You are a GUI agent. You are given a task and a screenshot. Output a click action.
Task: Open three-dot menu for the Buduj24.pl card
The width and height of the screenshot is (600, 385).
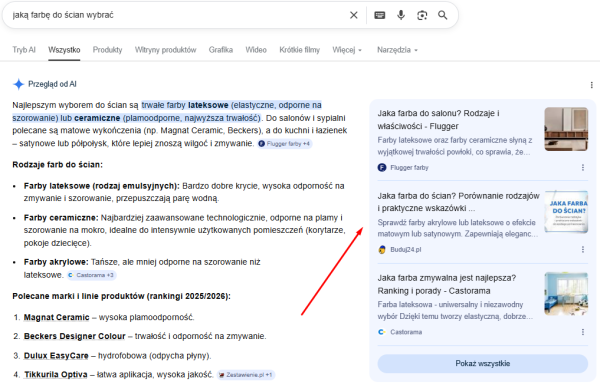coord(583,250)
